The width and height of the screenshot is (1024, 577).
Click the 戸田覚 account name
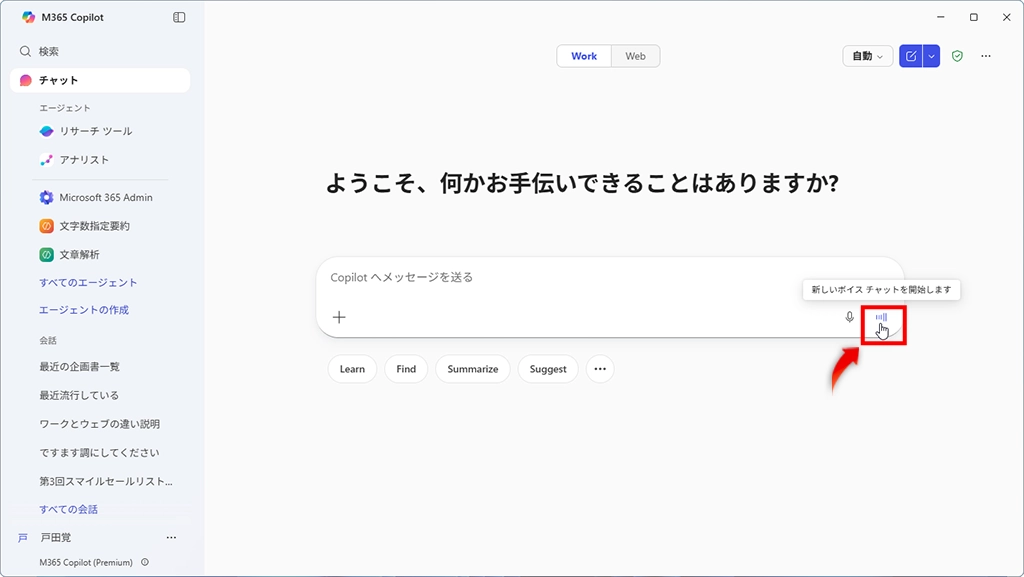(56, 538)
